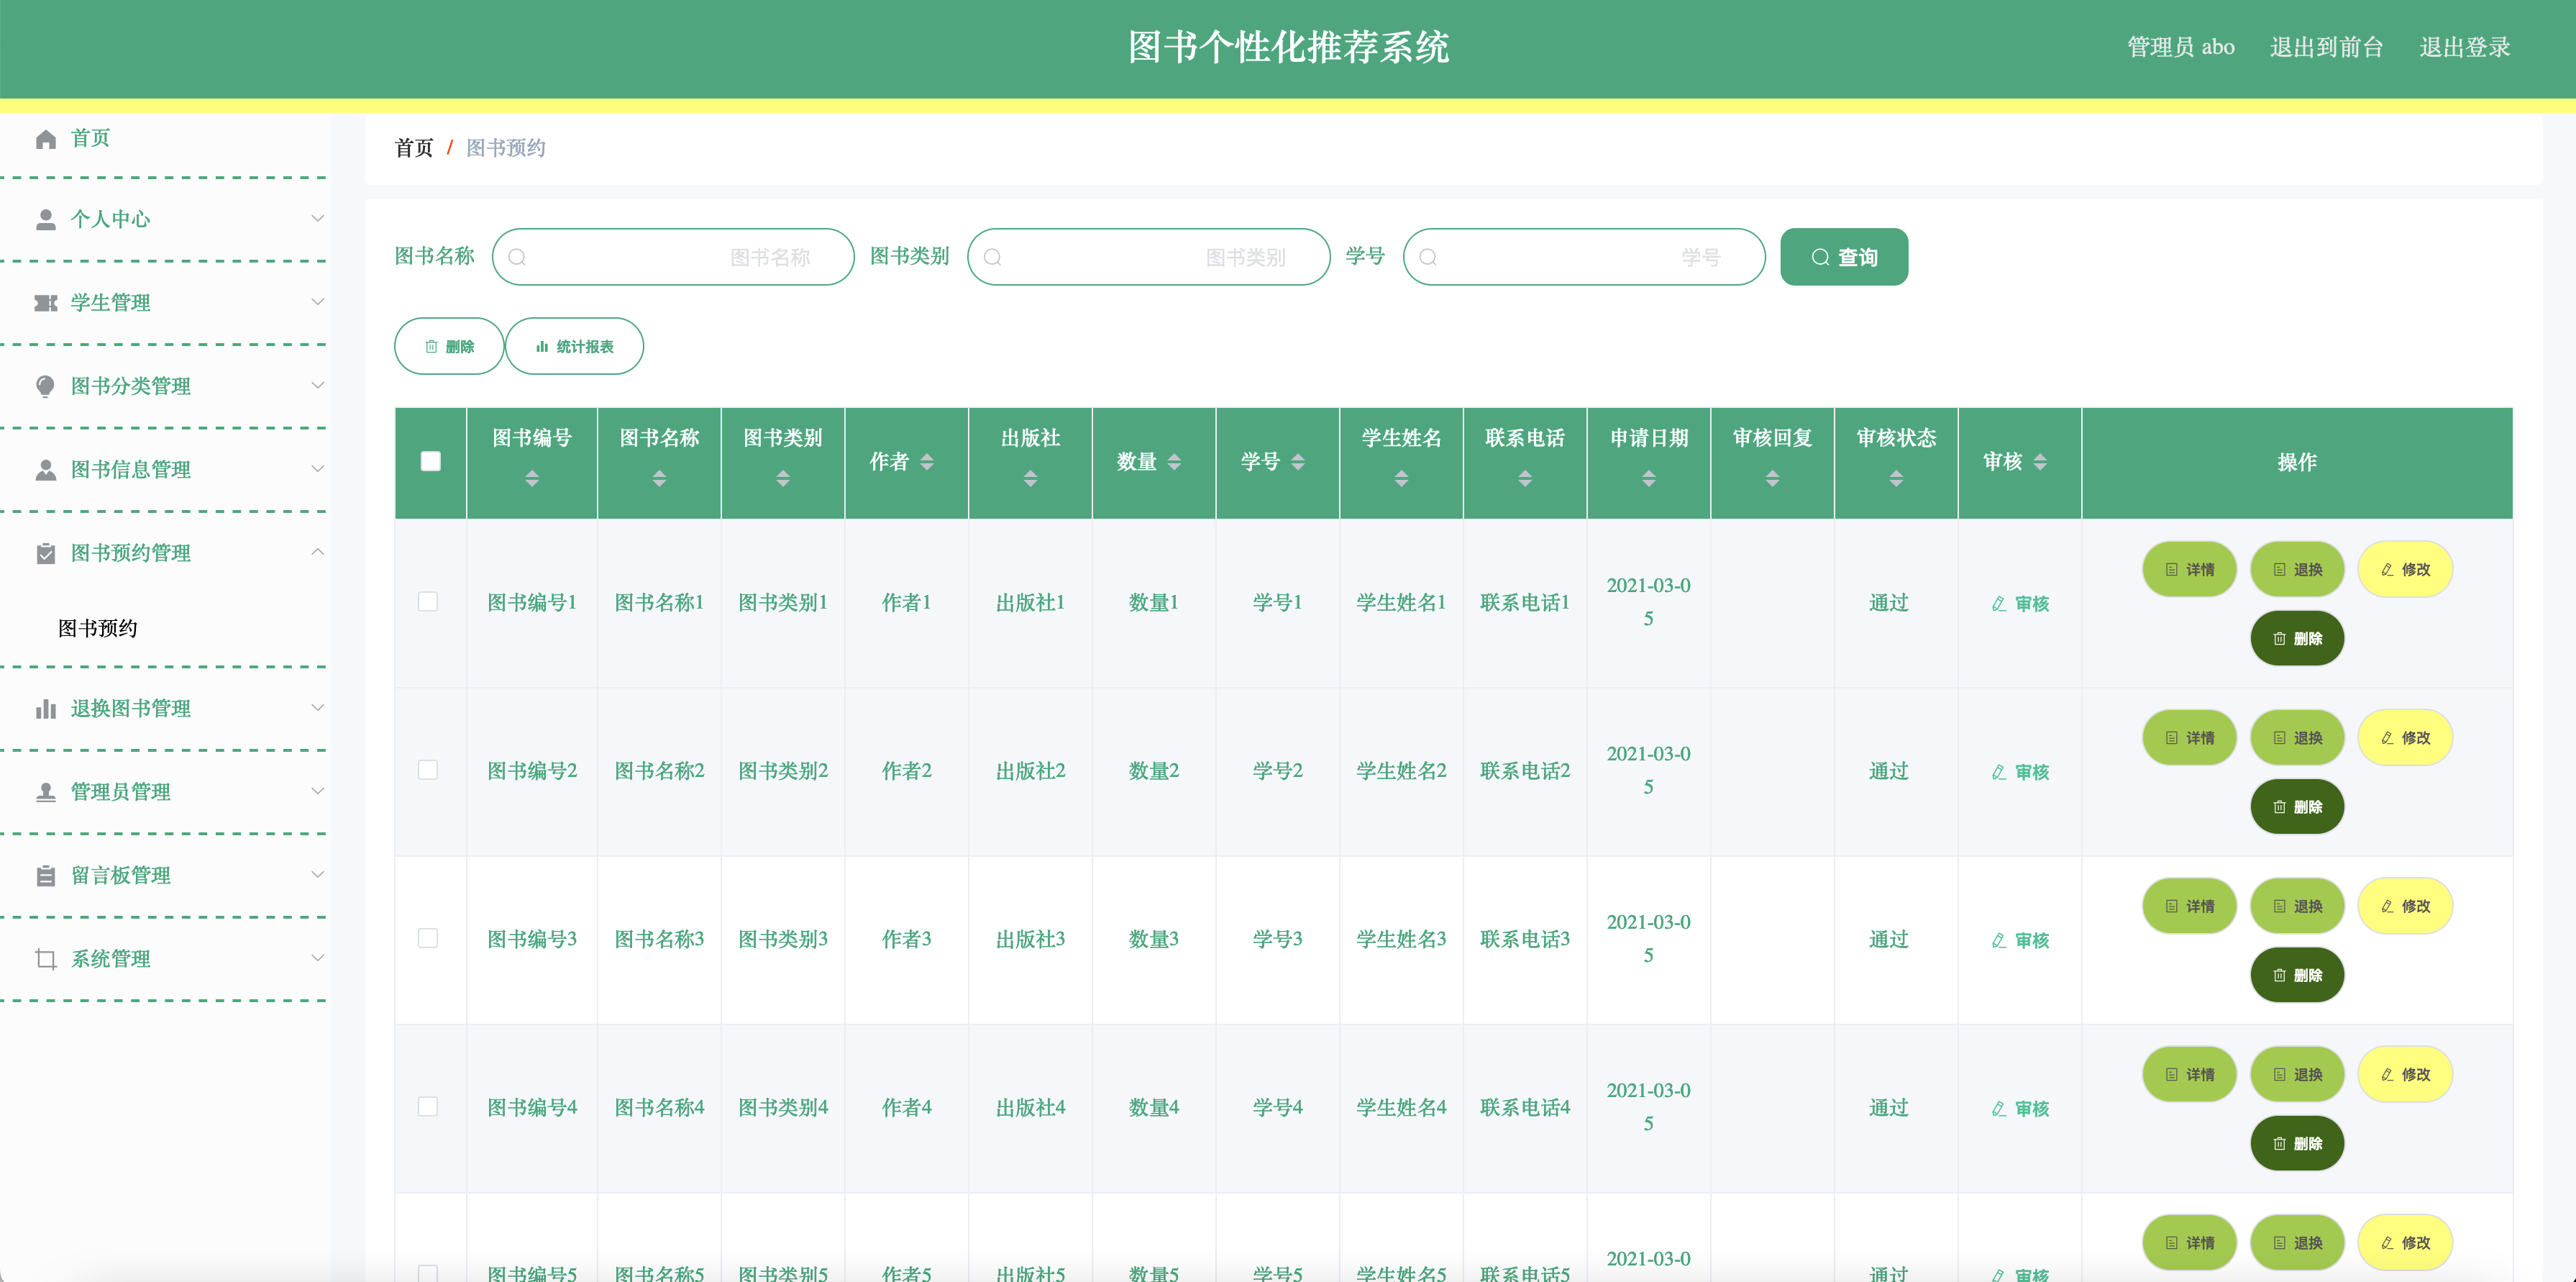Click the magnifier icon in 图书名称 search field
This screenshot has width=2576, height=1282.
[517, 257]
